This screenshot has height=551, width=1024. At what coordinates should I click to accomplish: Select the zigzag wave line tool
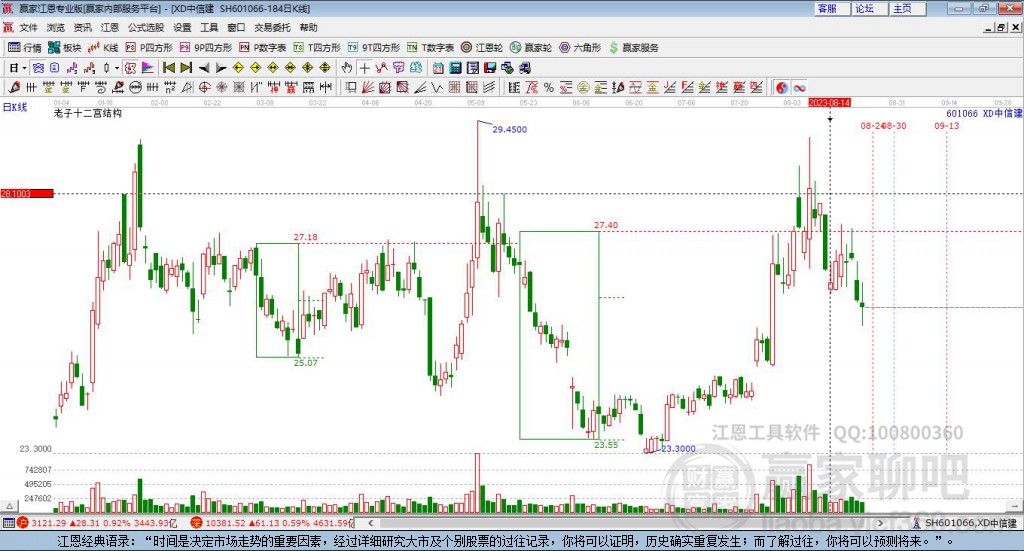[x=436, y=87]
